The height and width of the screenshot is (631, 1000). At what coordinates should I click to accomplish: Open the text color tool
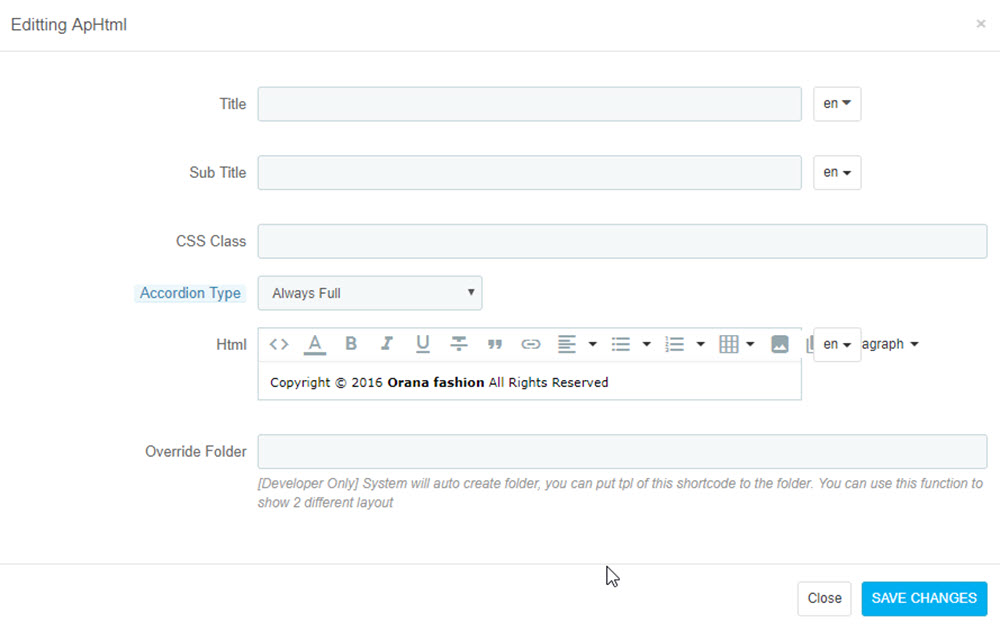pyautogui.click(x=315, y=345)
